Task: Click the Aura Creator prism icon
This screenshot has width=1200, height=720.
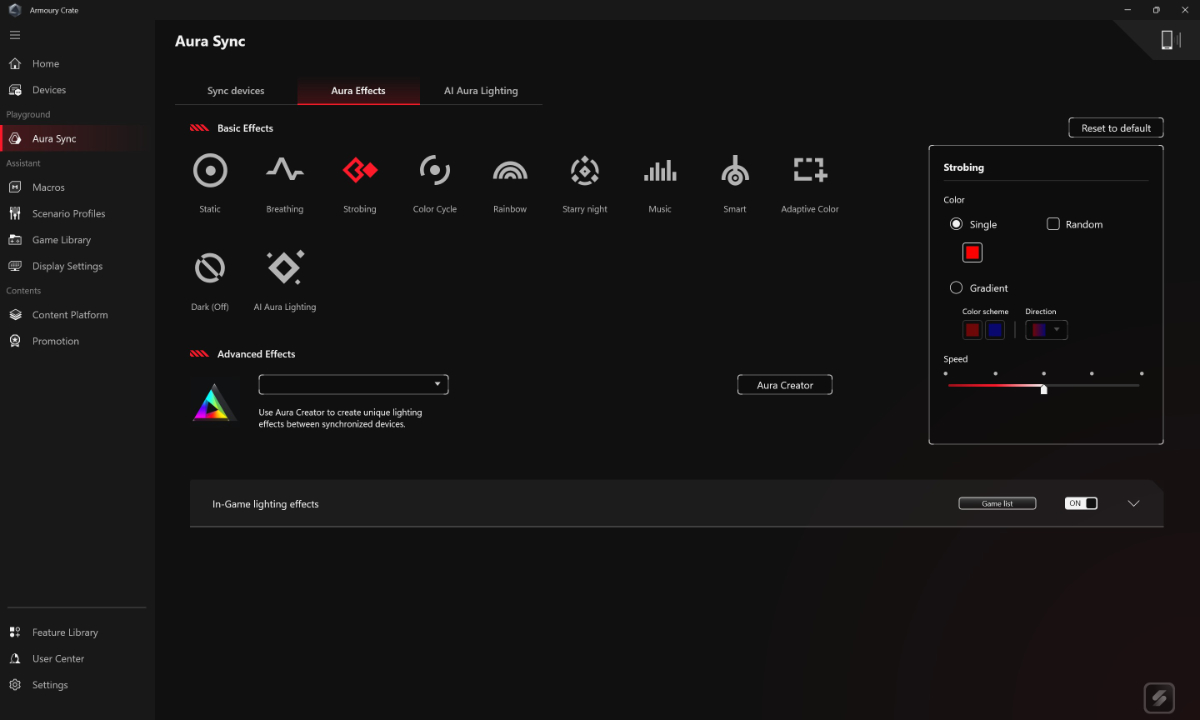Action: [x=215, y=403]
